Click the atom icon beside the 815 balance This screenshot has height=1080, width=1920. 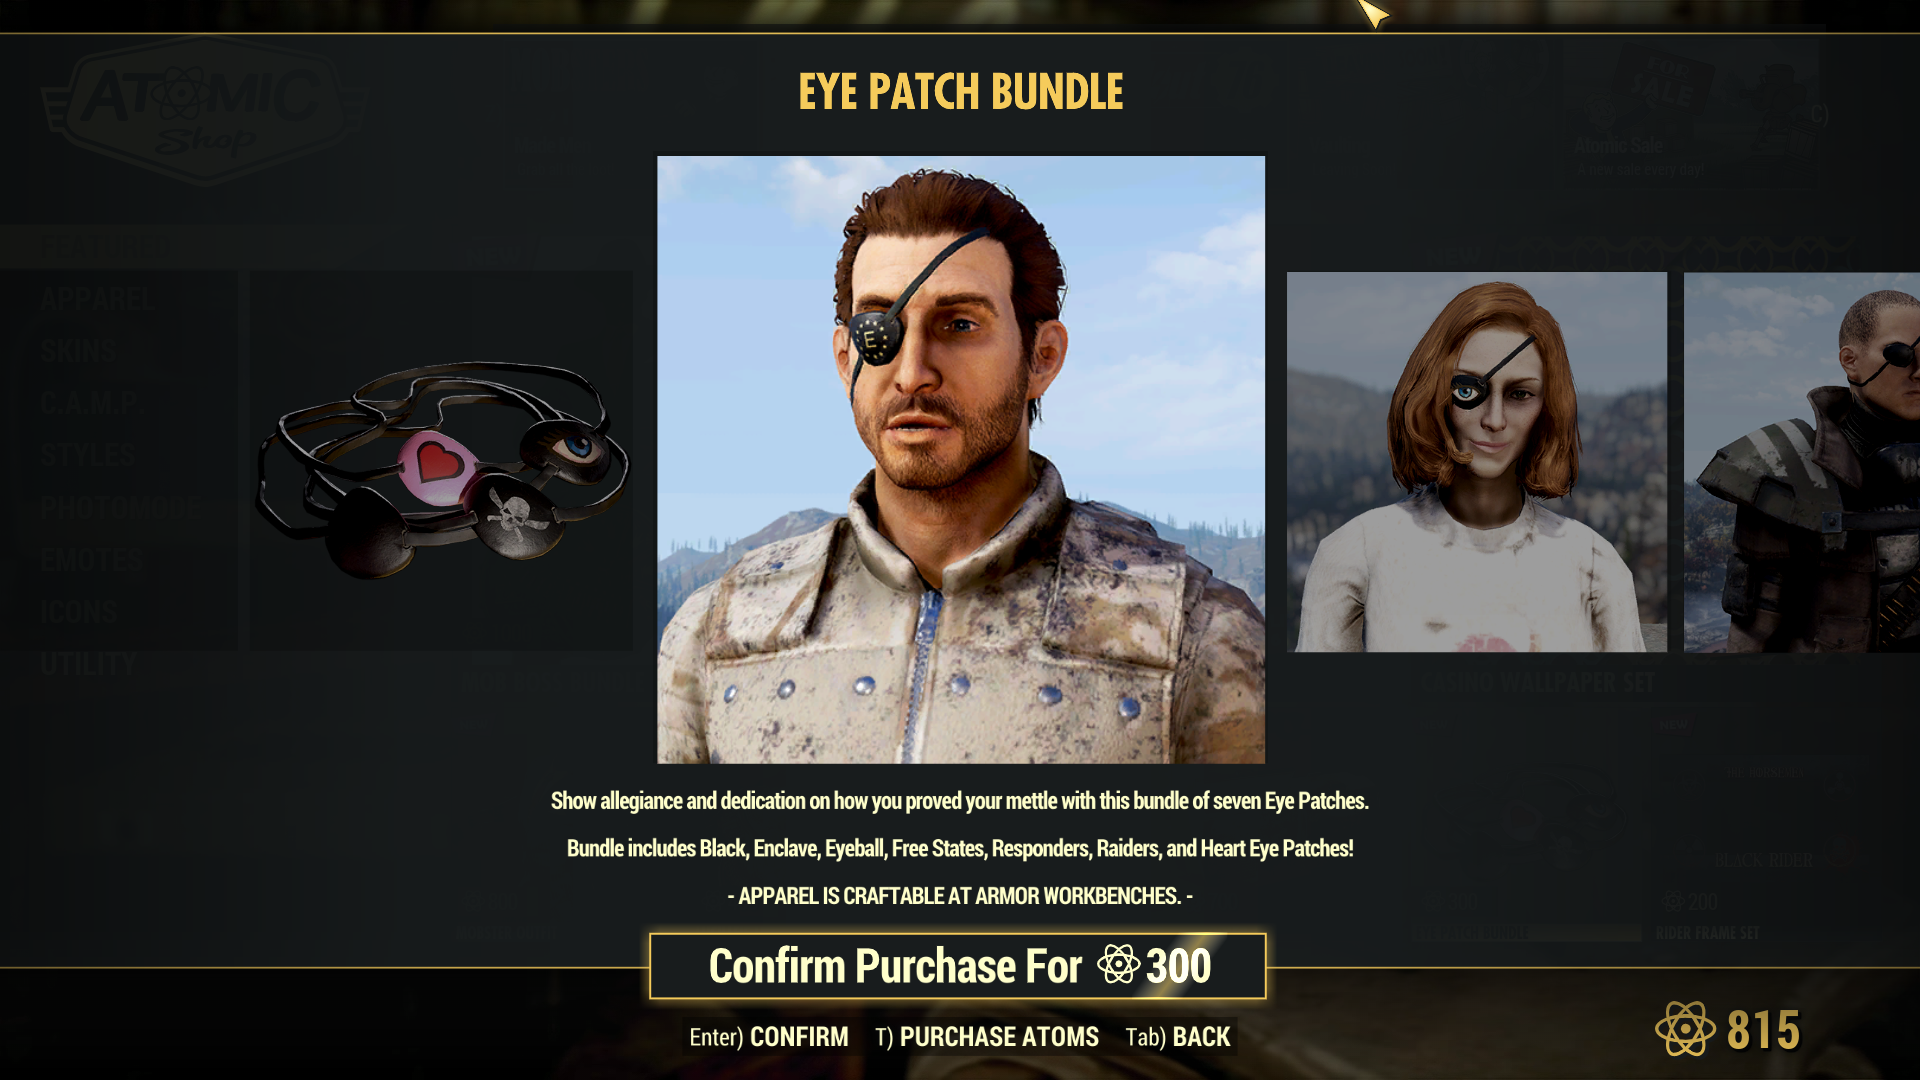coord(1685,1029)
